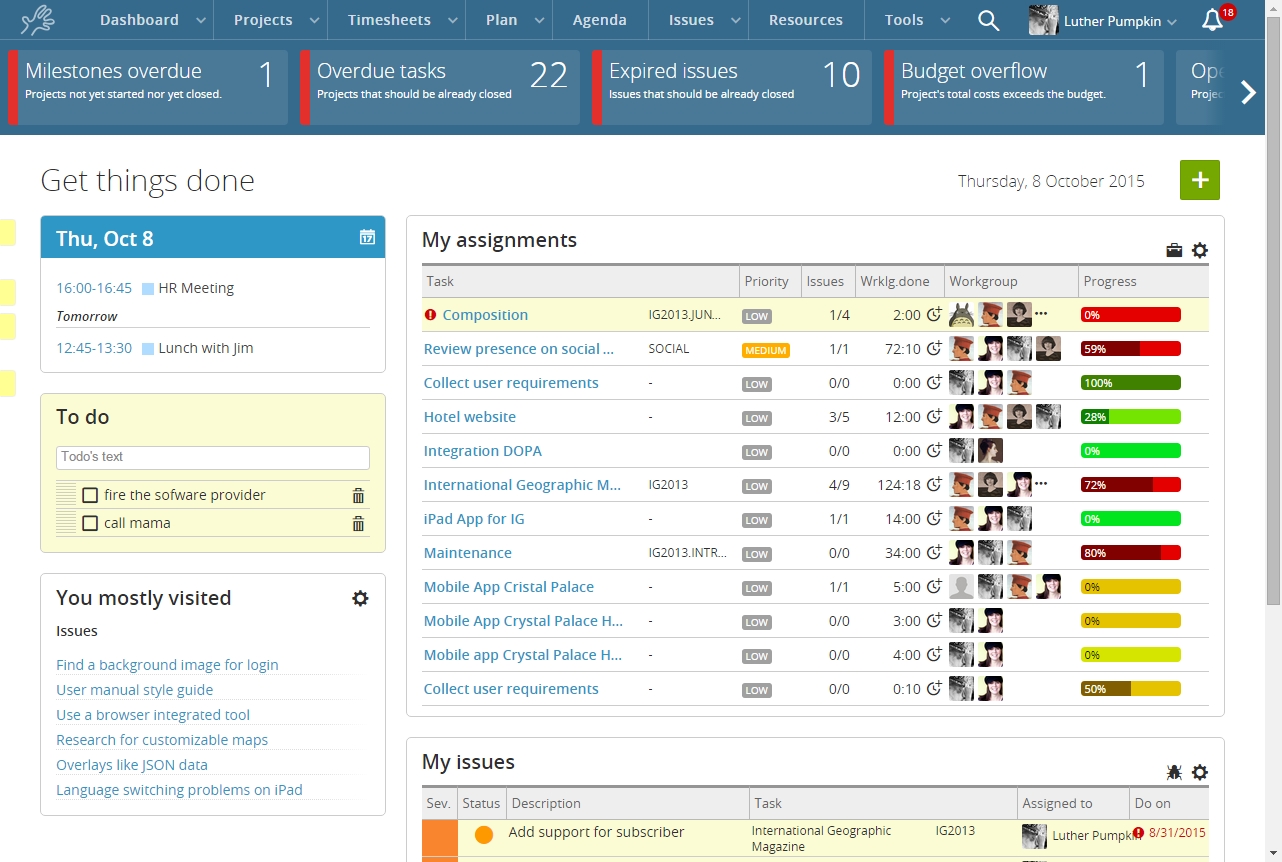Expand the Dashboard menu dropdown arrow
Screen dimensions: 1282x862
200,20
